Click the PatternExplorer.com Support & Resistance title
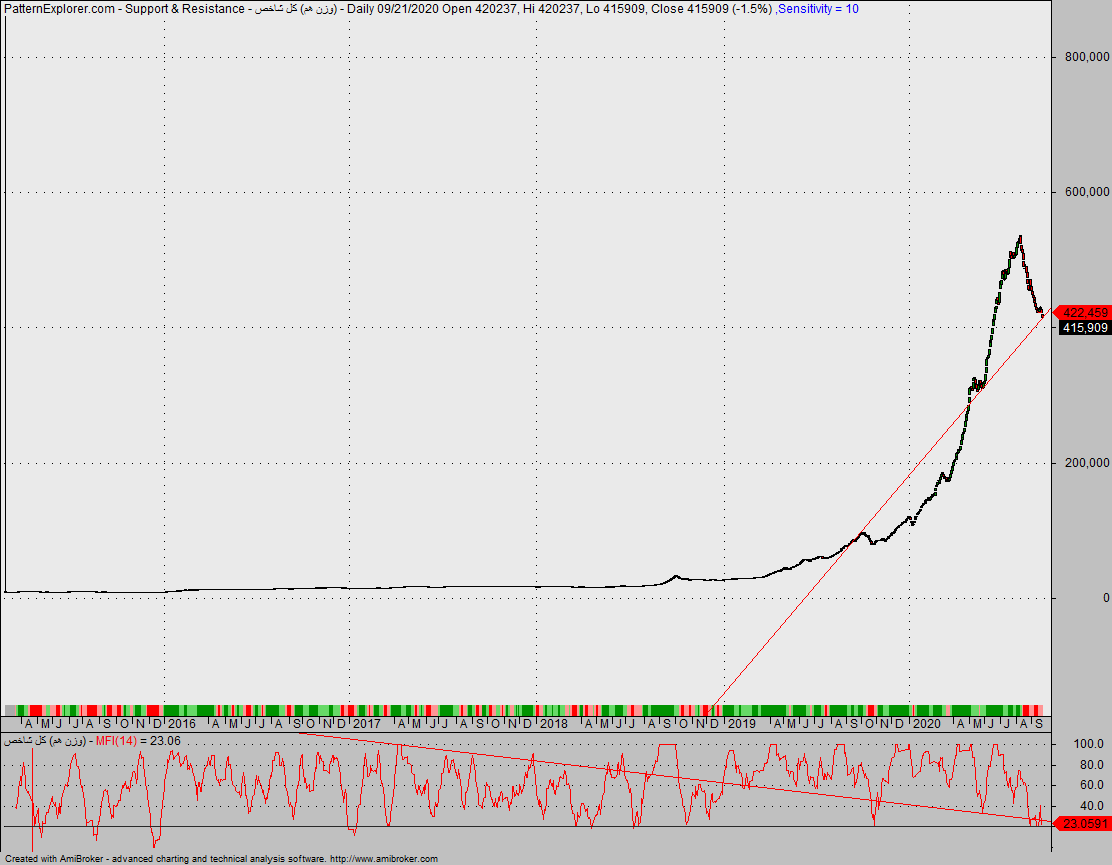This screenshot has height=865, width=1112. (x=124, y=9)
